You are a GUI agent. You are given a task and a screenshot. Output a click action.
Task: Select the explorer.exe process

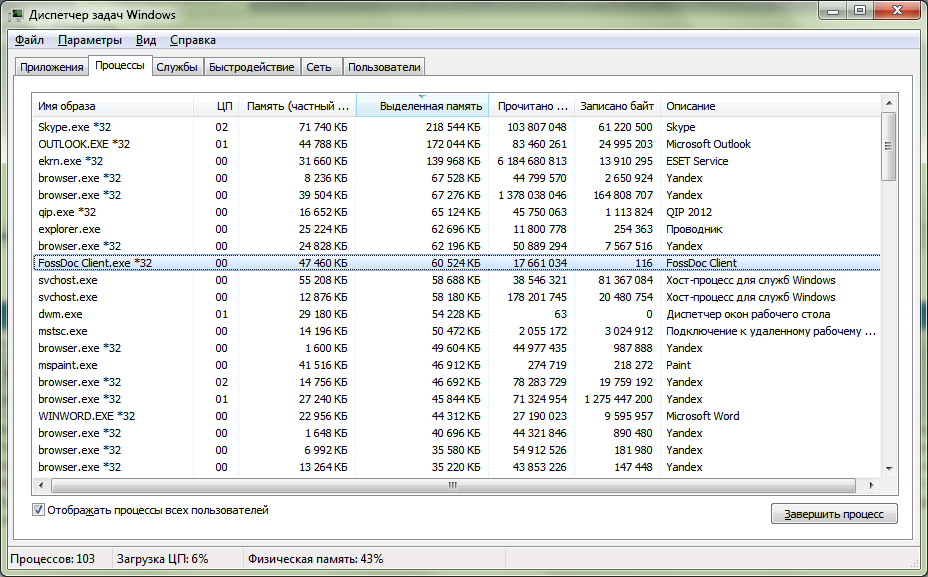pos(456,229)
